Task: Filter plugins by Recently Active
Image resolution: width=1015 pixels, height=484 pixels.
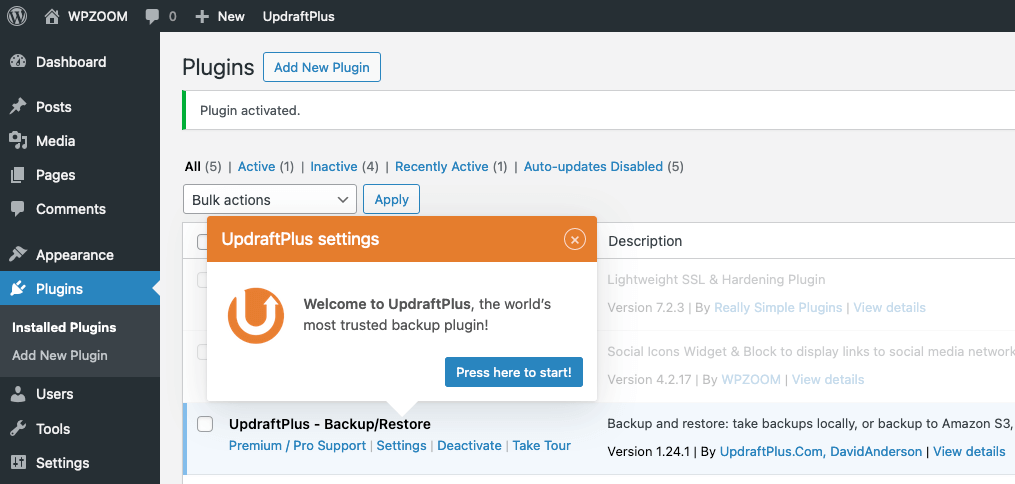Action: coord(441,166)
